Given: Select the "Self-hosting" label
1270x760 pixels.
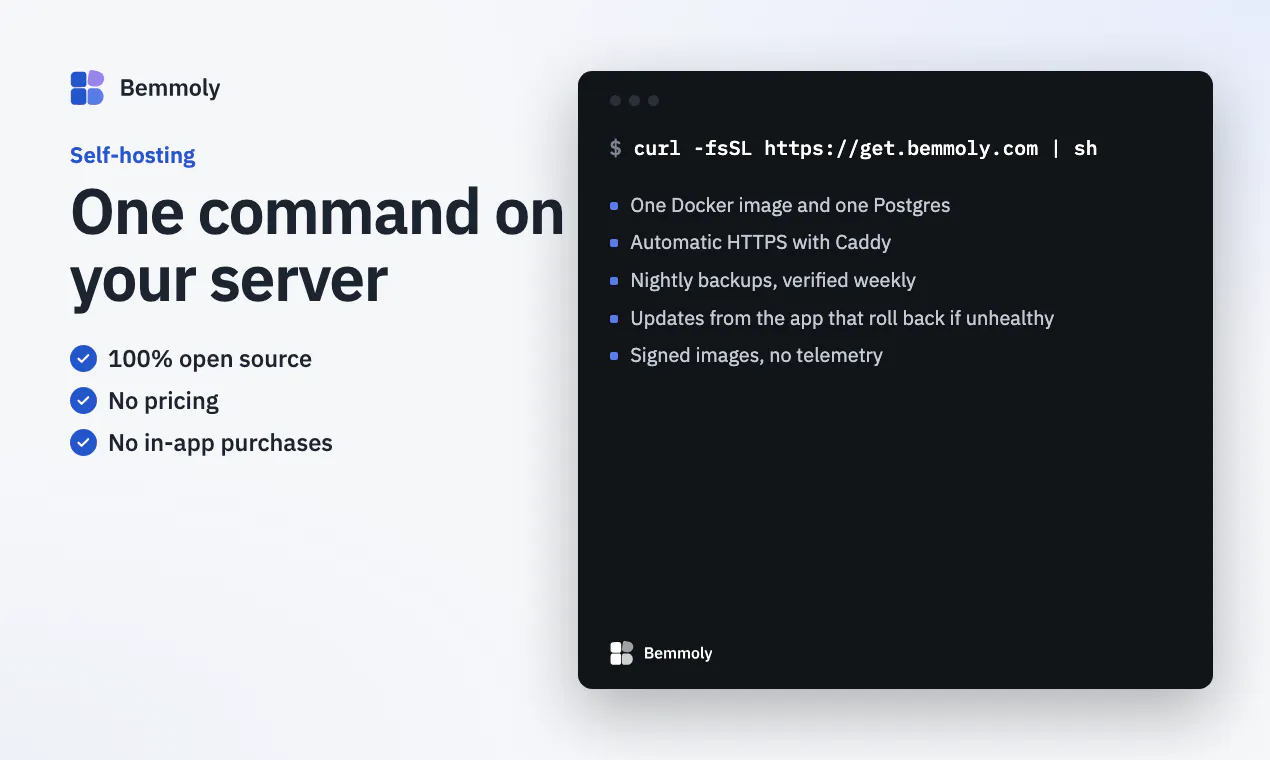Looking at the screenshot, I should [x=133, y=155].
